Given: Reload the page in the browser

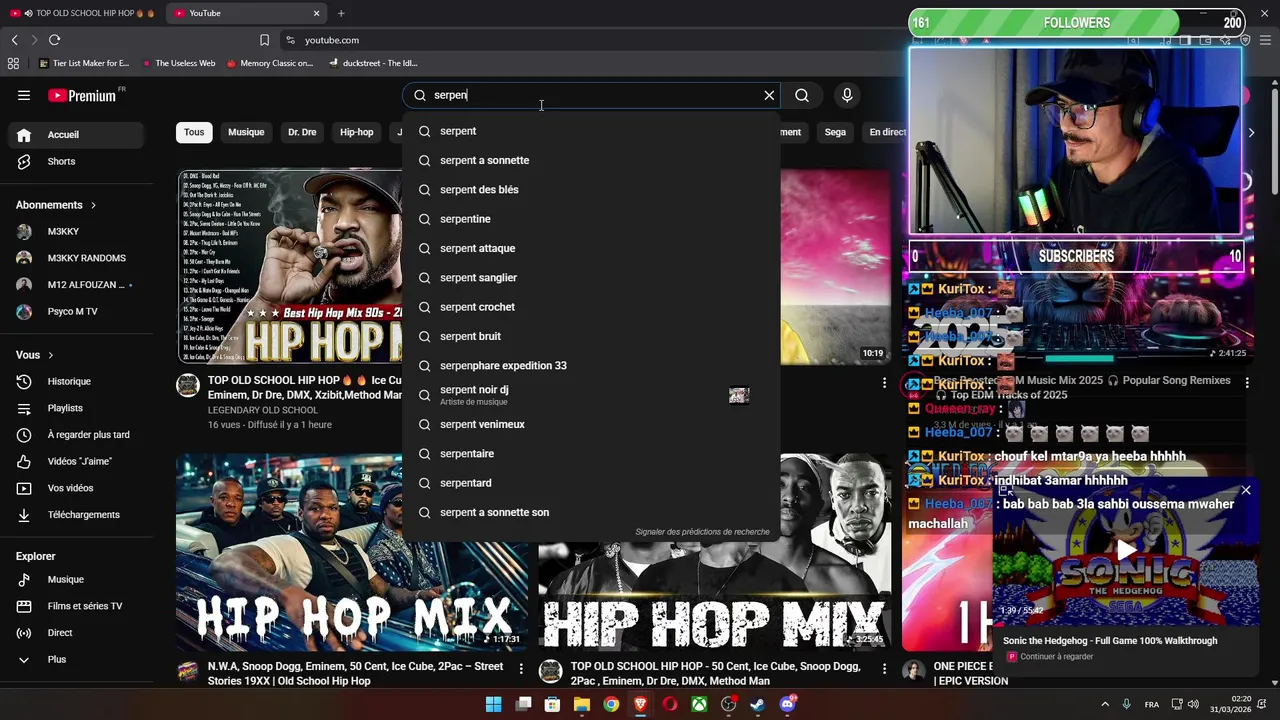Looking at the screenshot, I should pos(54,40).
